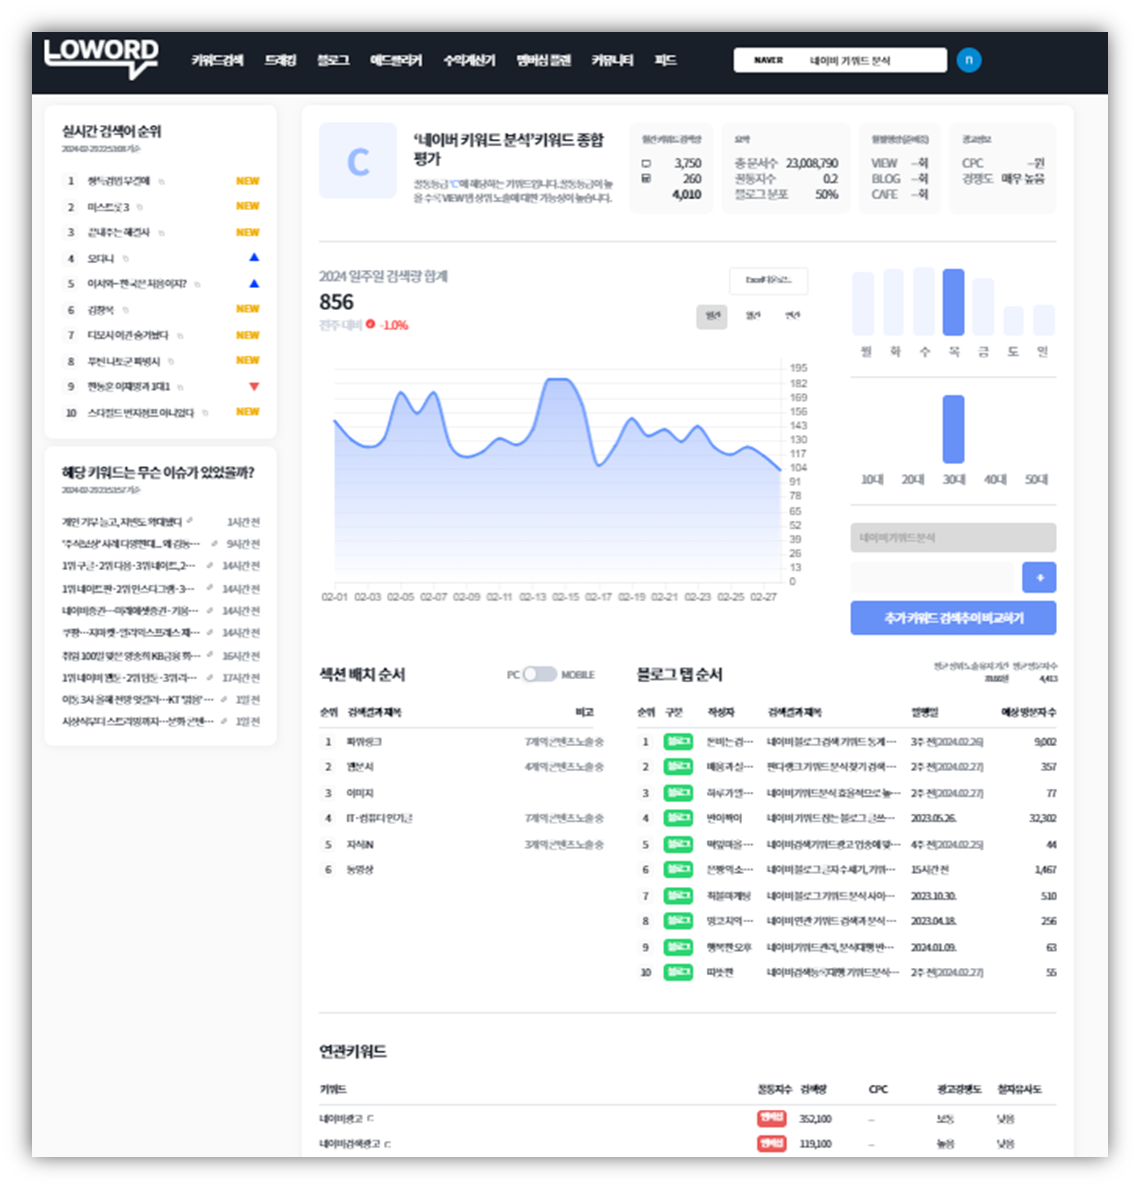The height and width of the screenshot is (1189, 1140).
Task: Click the empty additional keyword input field
Action: pyautogui.click(x=932, y=577)
